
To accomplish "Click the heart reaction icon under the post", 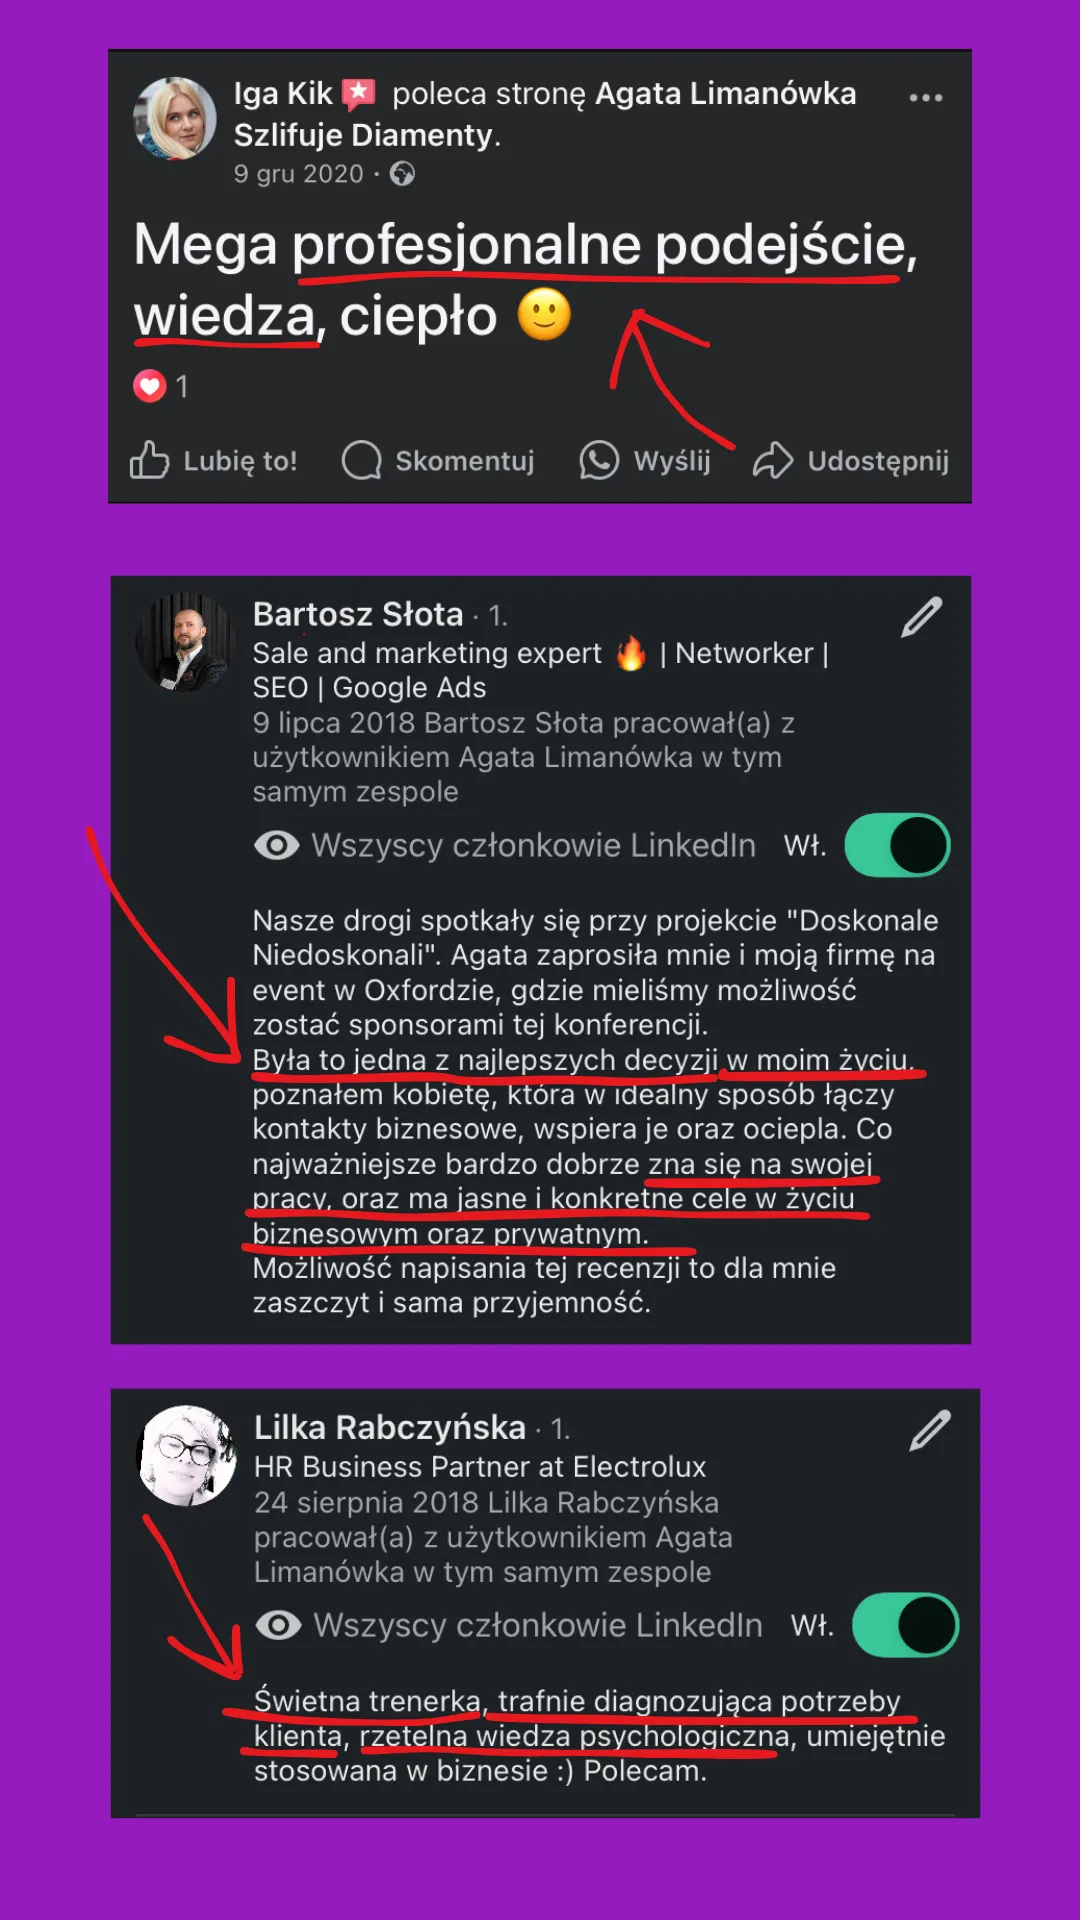I will [150, 386].
